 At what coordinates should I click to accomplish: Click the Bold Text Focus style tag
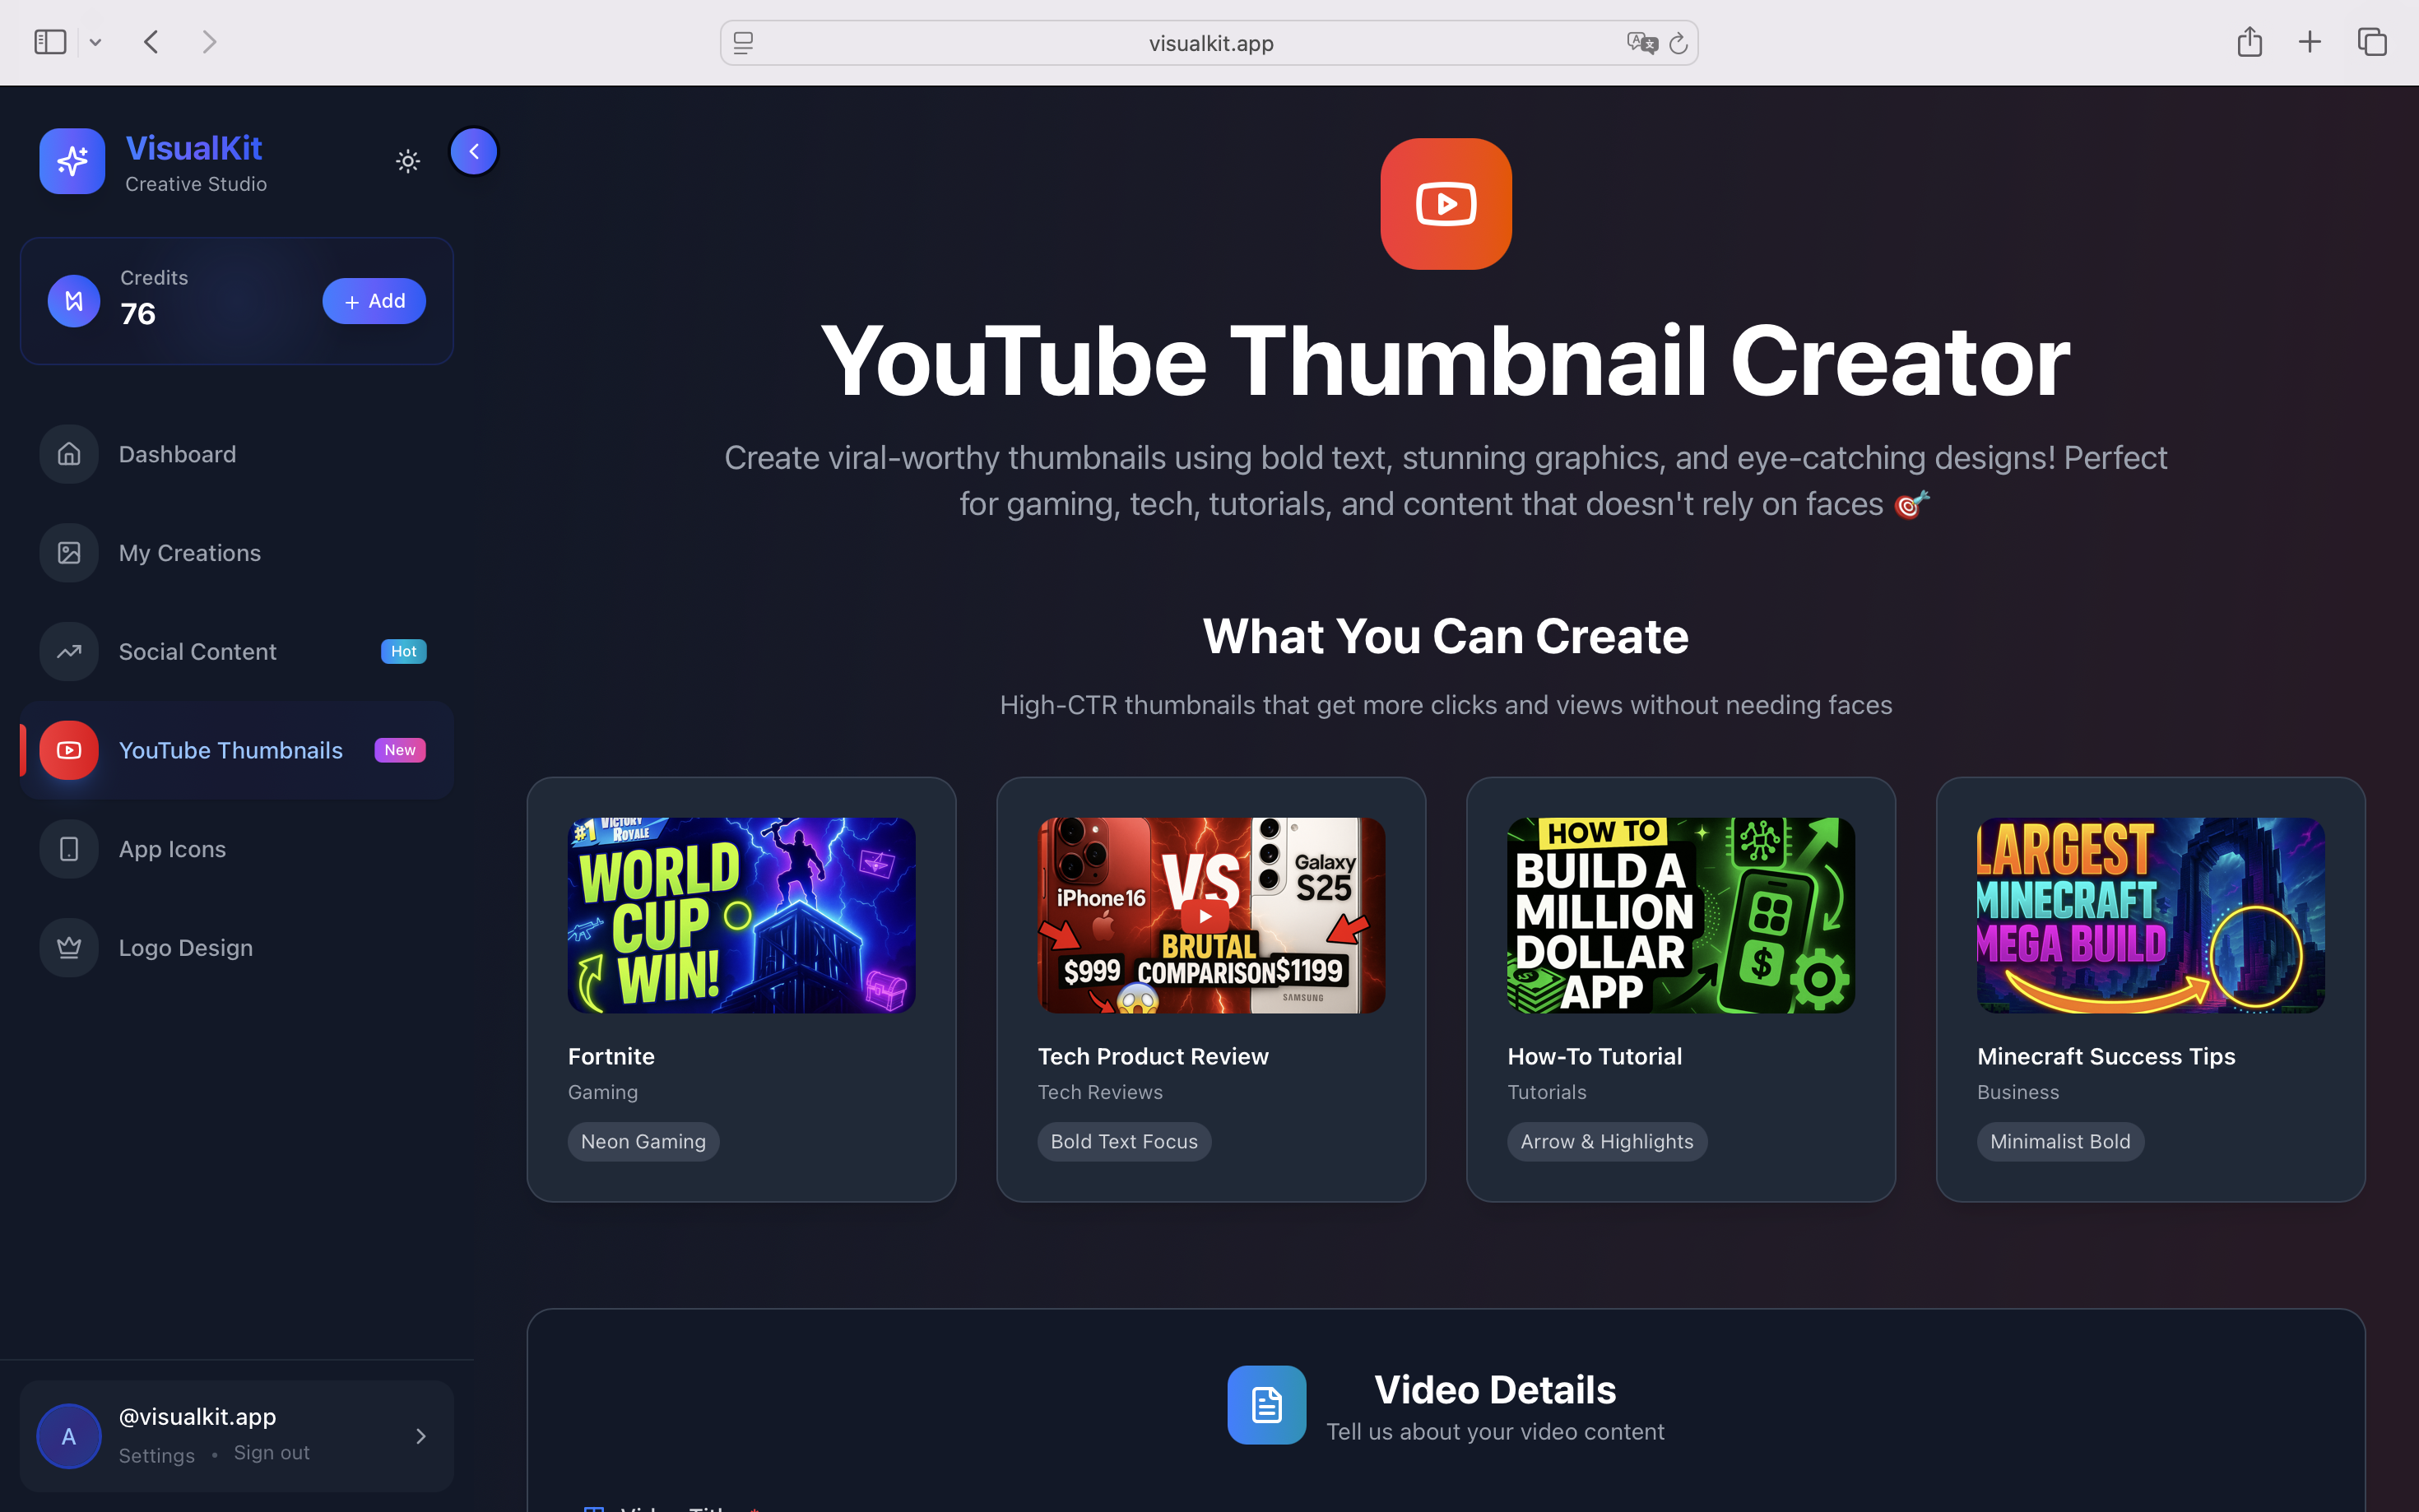click(1124, 1142)
